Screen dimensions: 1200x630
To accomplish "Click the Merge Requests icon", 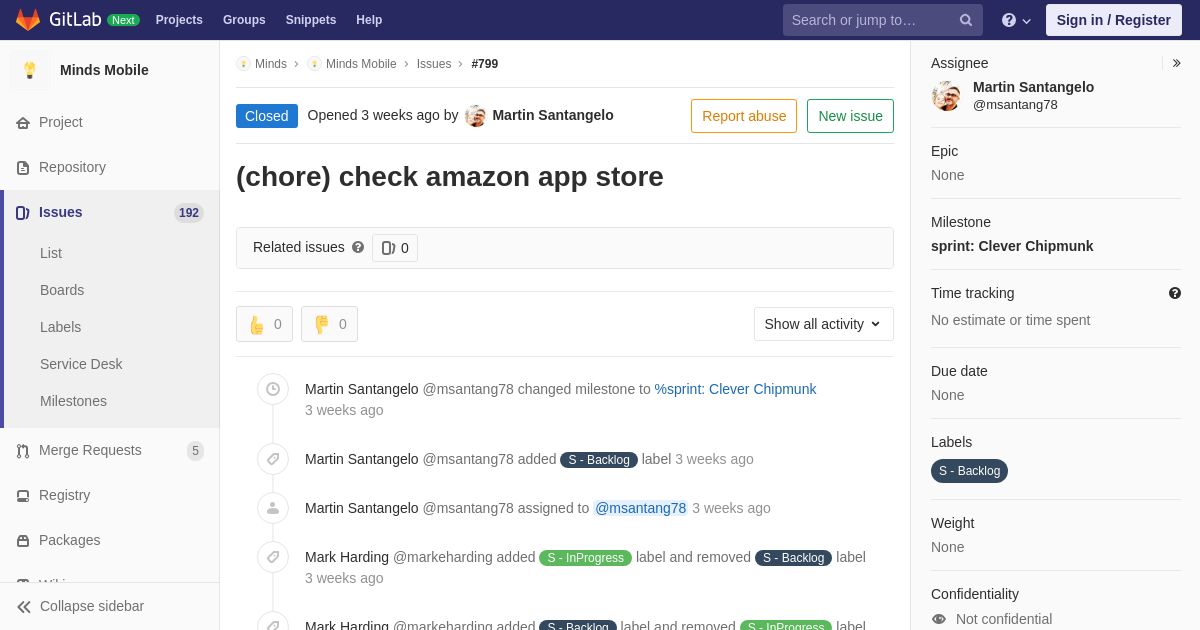I will [x=23, y=451].
